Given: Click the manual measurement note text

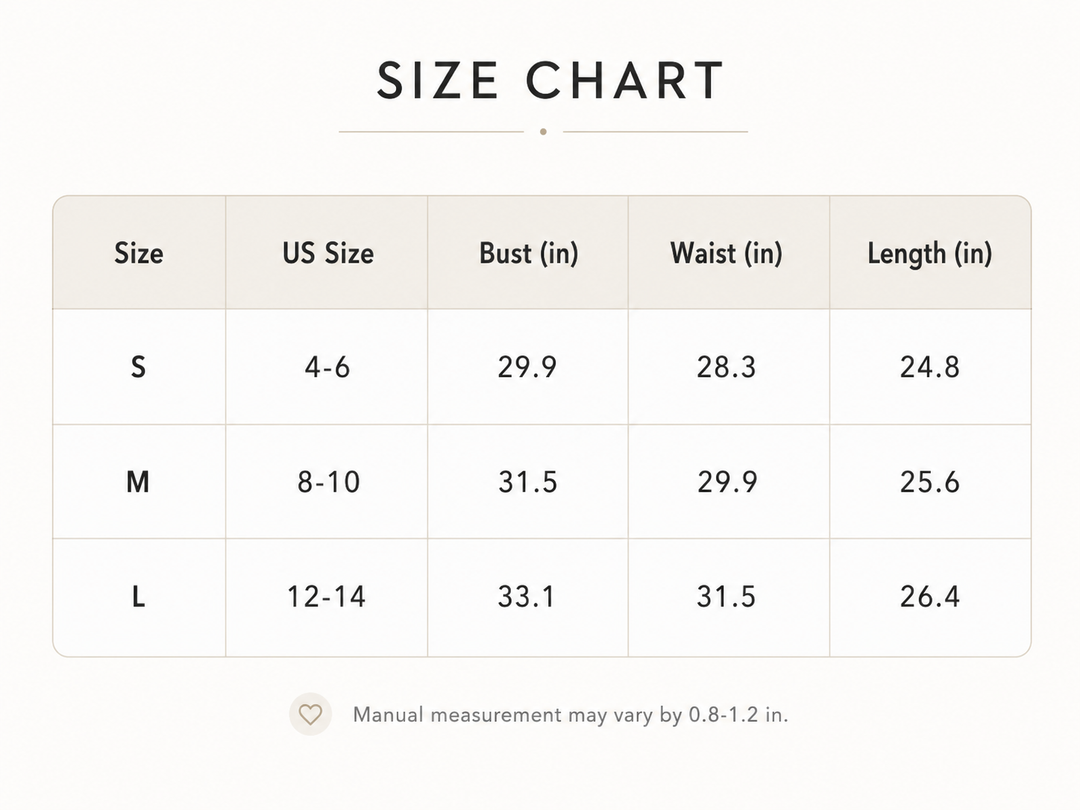Looking at the screenshot, I should (570, 715).
